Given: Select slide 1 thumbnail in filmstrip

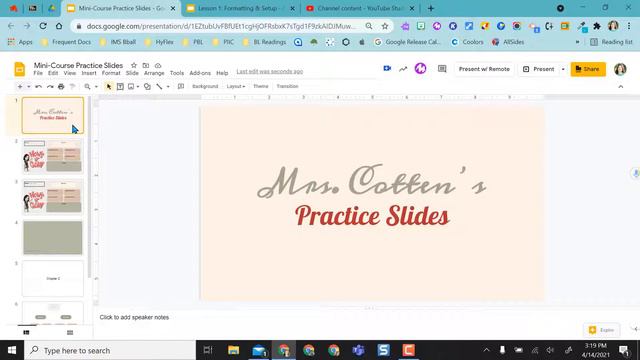Looking at the screenshot, I should tap(53, 115).
